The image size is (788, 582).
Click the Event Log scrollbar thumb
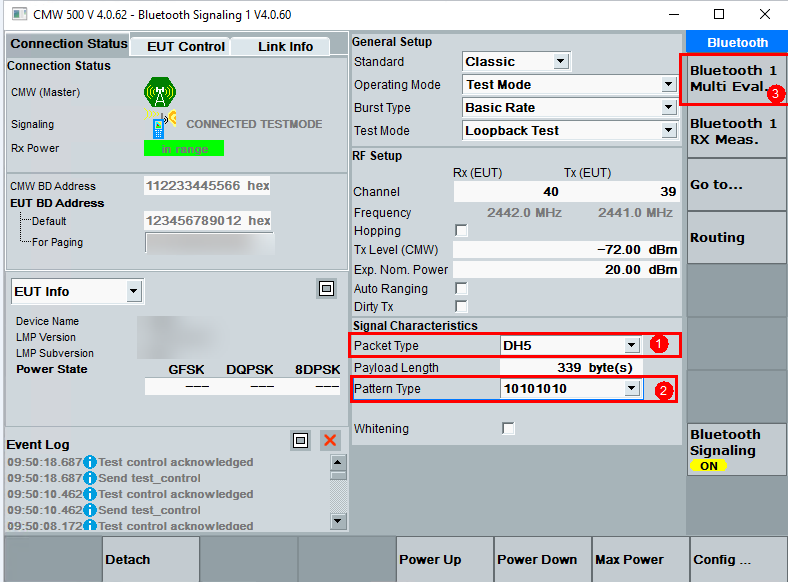[338, 475]
